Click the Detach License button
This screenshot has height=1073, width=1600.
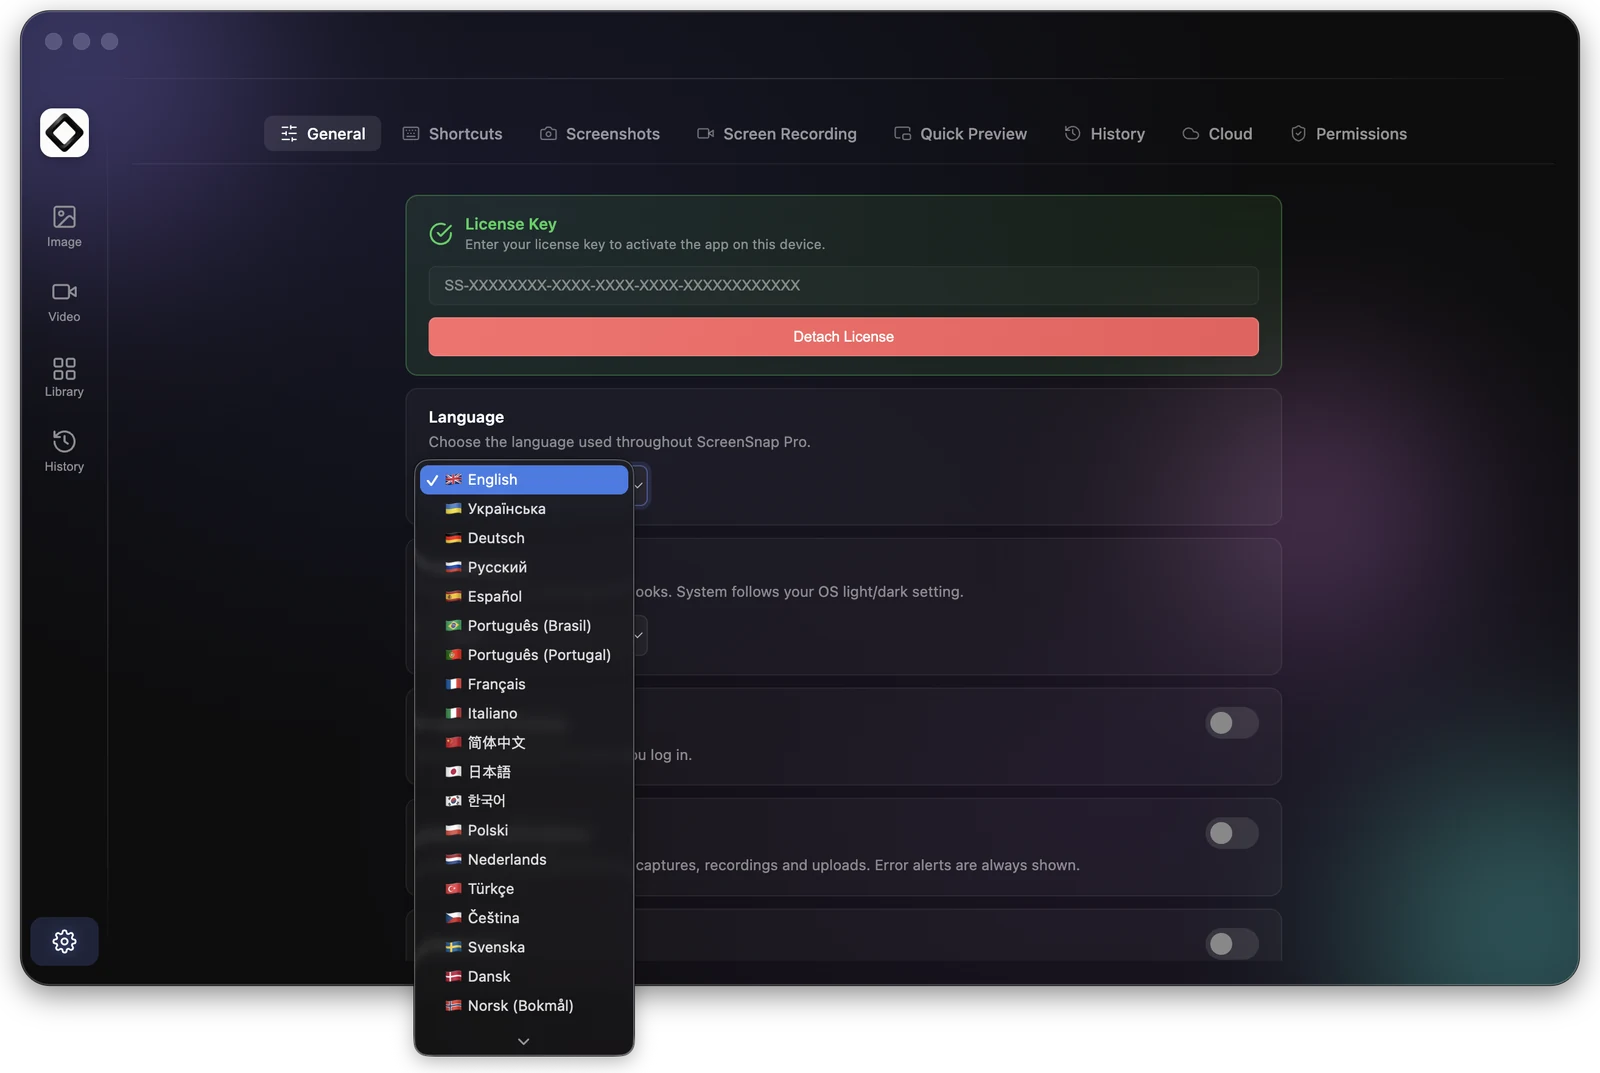tap(843, 337)
